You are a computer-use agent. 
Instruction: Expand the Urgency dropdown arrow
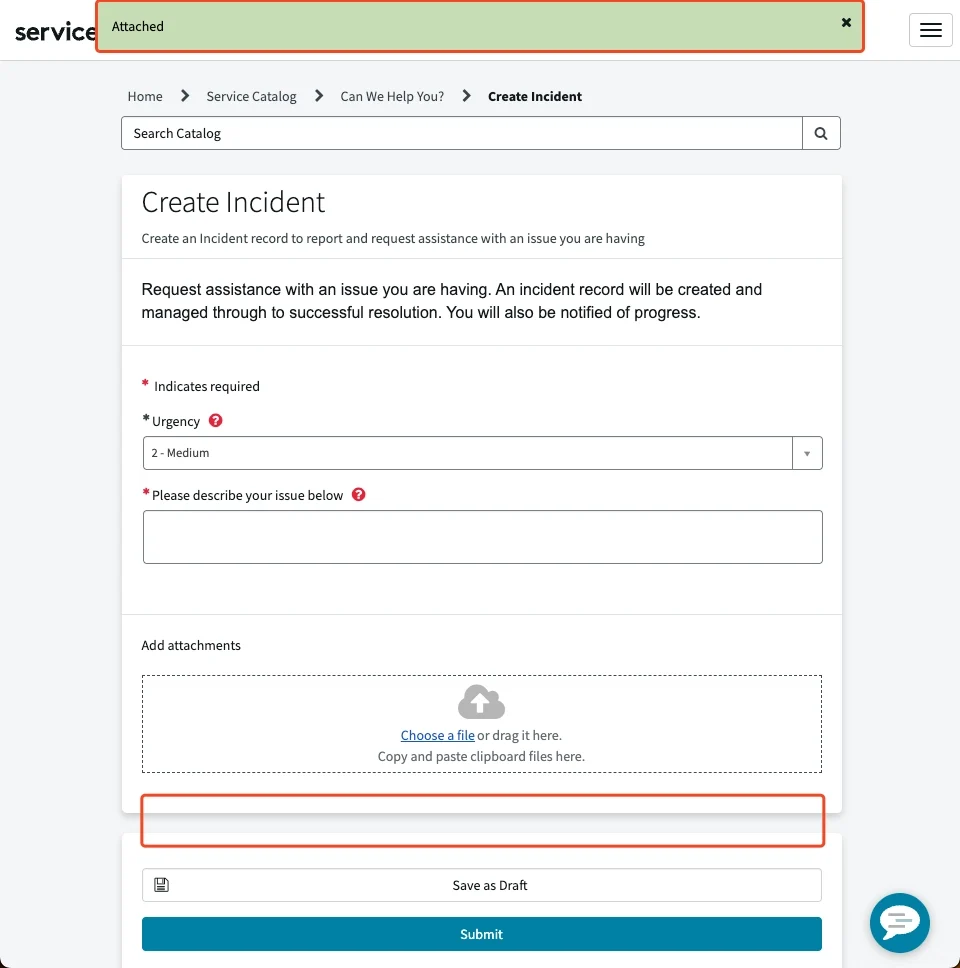[807, 453]
